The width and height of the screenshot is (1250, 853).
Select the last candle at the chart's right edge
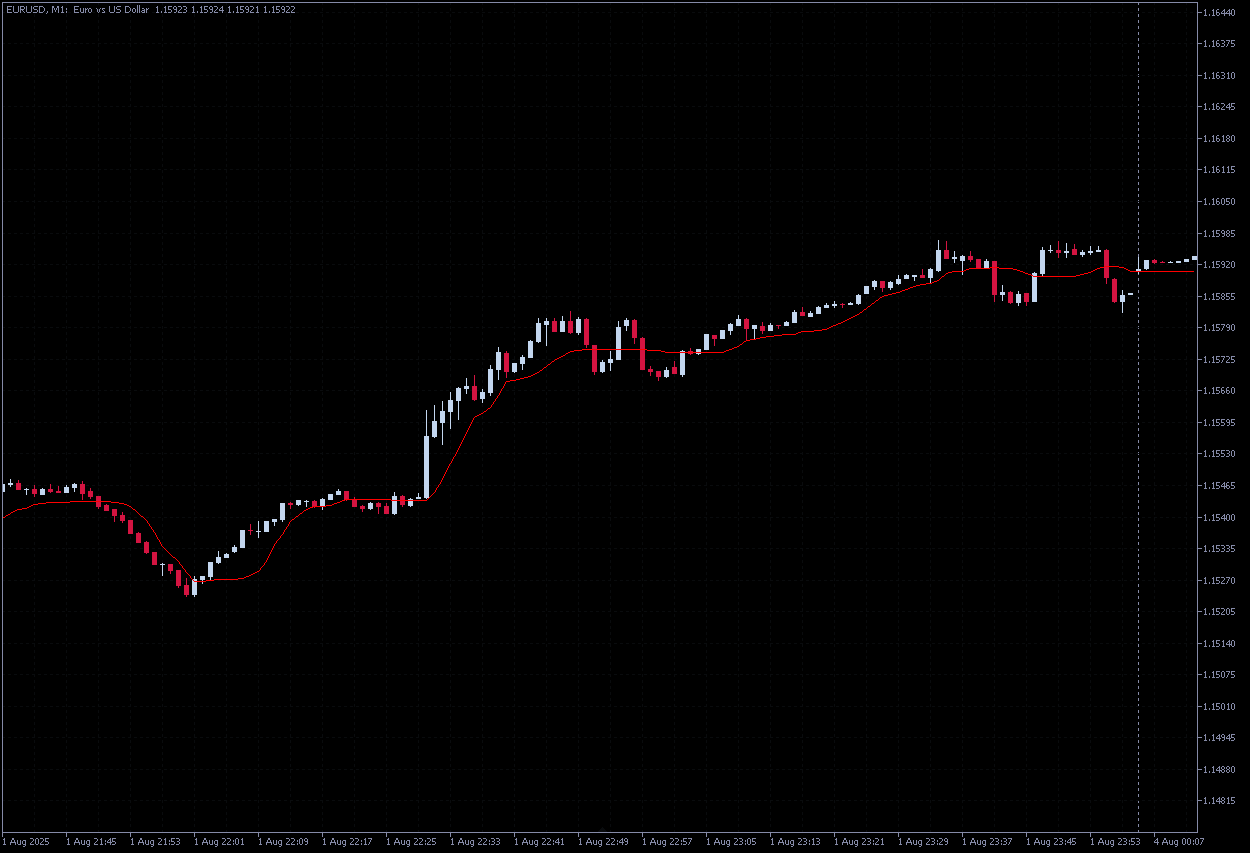(x=1194, y=258)
